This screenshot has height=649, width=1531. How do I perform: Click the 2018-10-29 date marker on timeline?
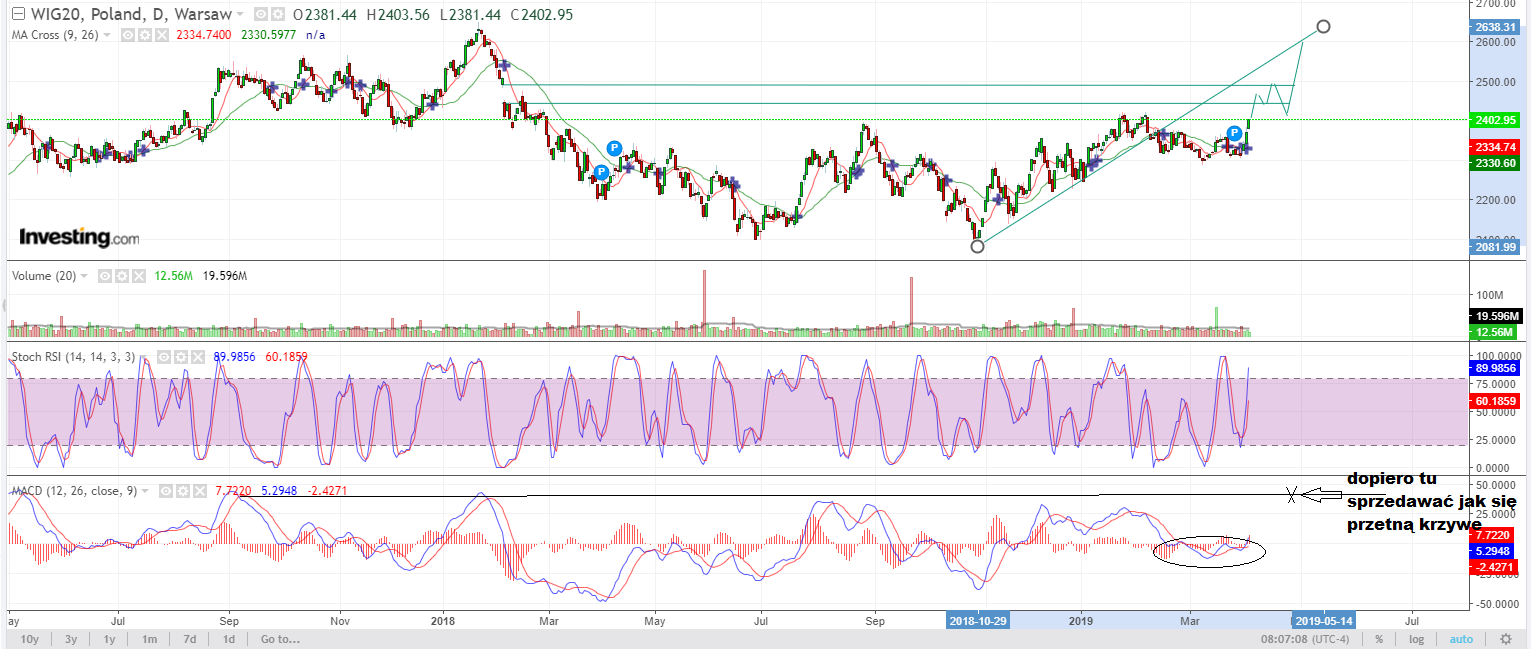click(978, 620)
